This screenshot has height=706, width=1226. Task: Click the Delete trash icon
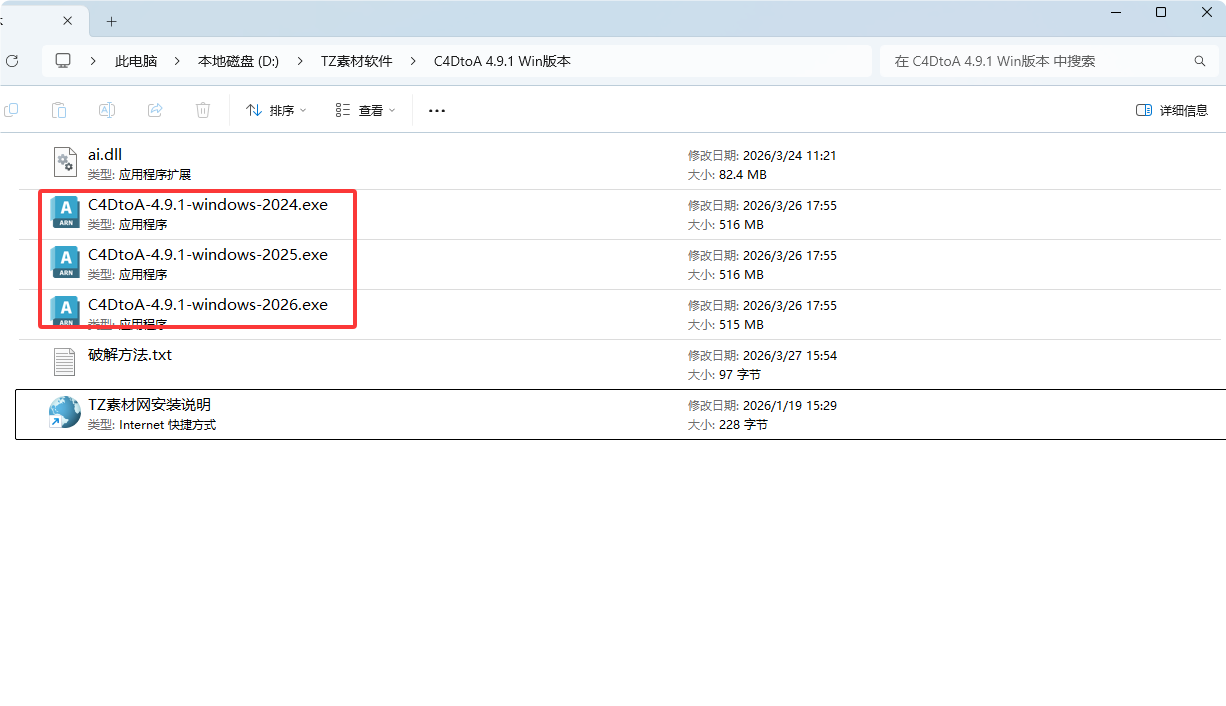point(203,110)
